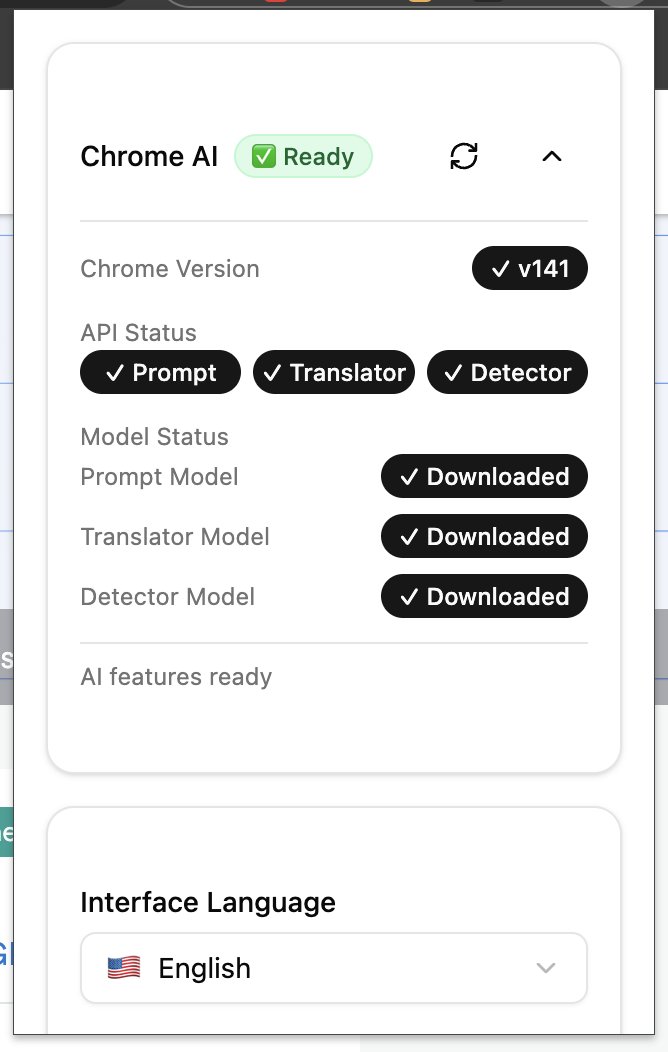Click the 'Chrome AI' heading

(x=149, y=156)
